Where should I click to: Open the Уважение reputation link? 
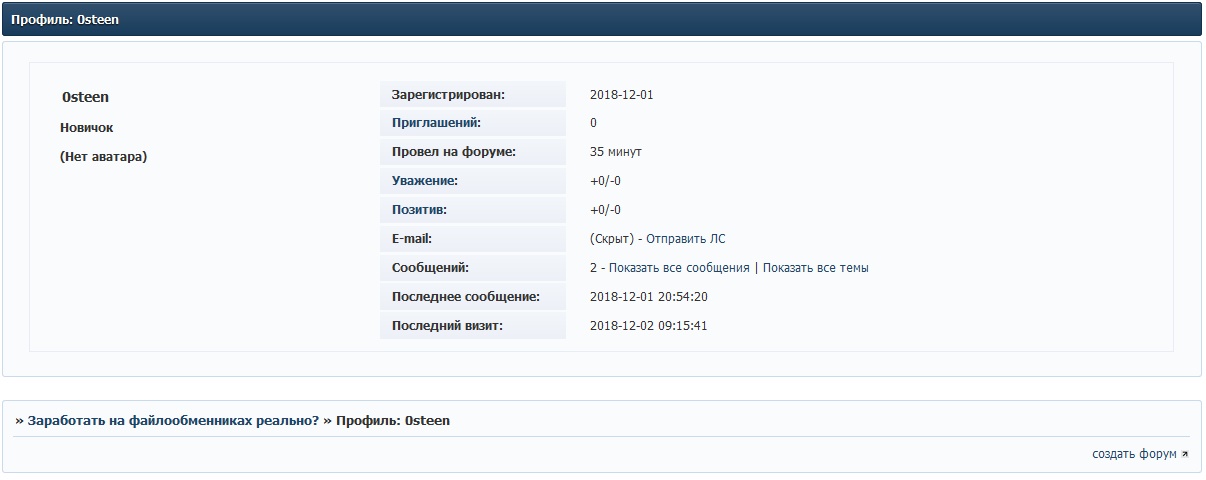(x=425, y=181)
